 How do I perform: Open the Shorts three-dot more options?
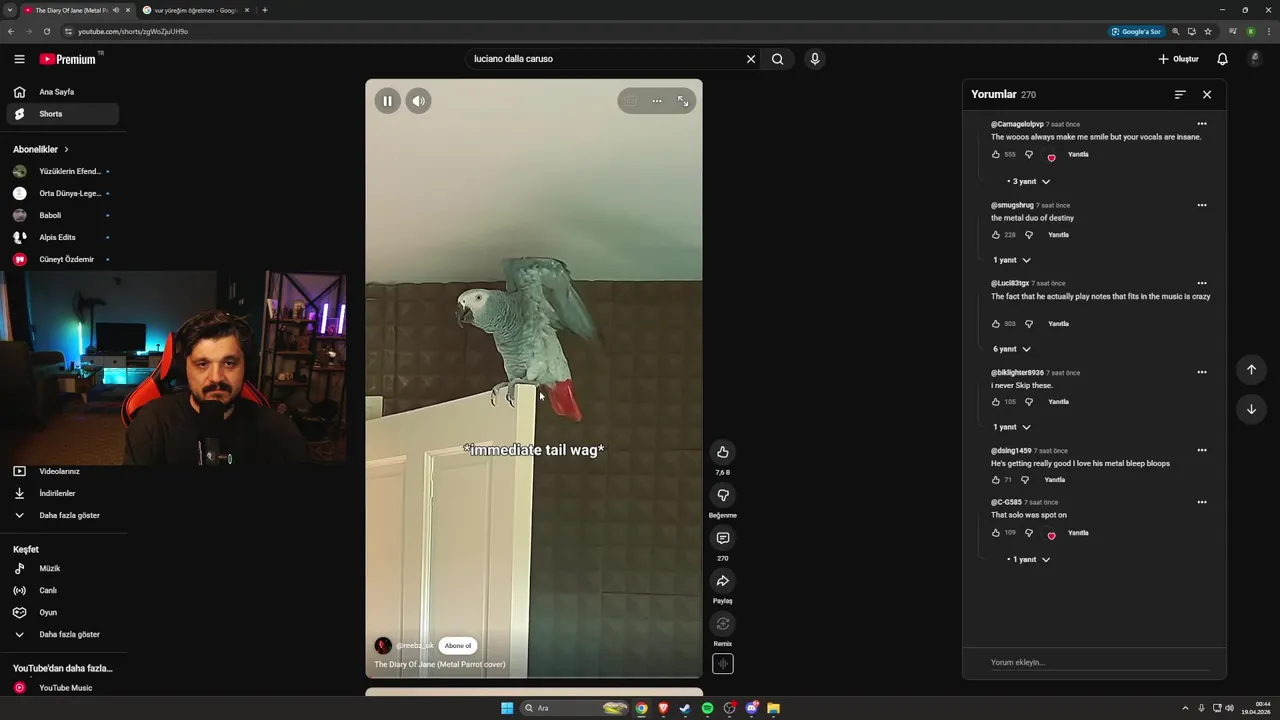[x=656, y=101]
